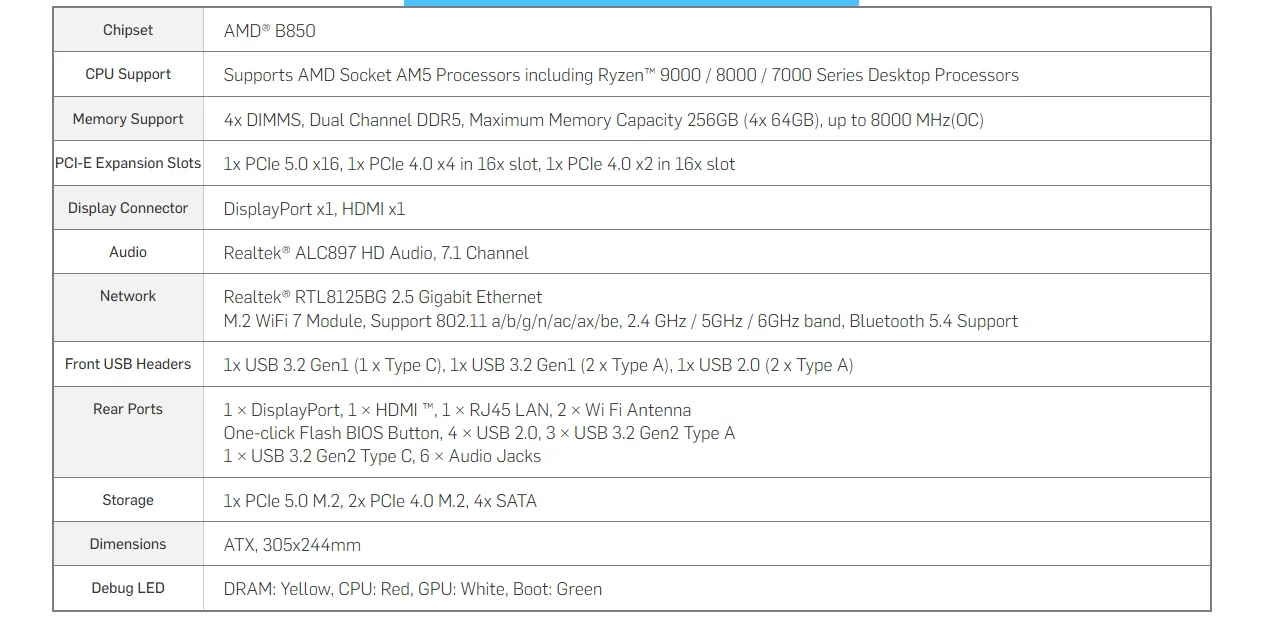Select the AMD B850 chipset value

(x=269, y=31)
